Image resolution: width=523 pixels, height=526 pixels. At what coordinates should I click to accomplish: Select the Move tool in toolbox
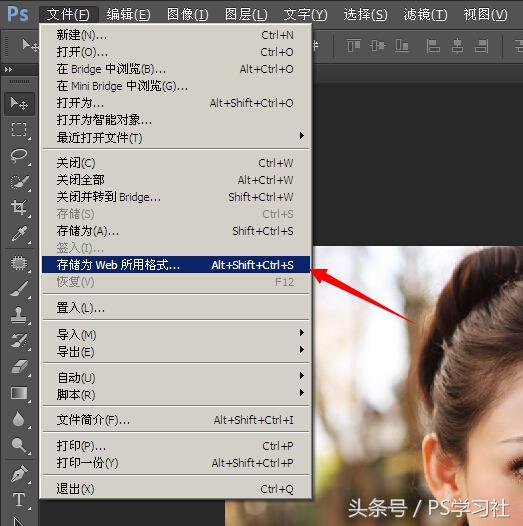19,104
